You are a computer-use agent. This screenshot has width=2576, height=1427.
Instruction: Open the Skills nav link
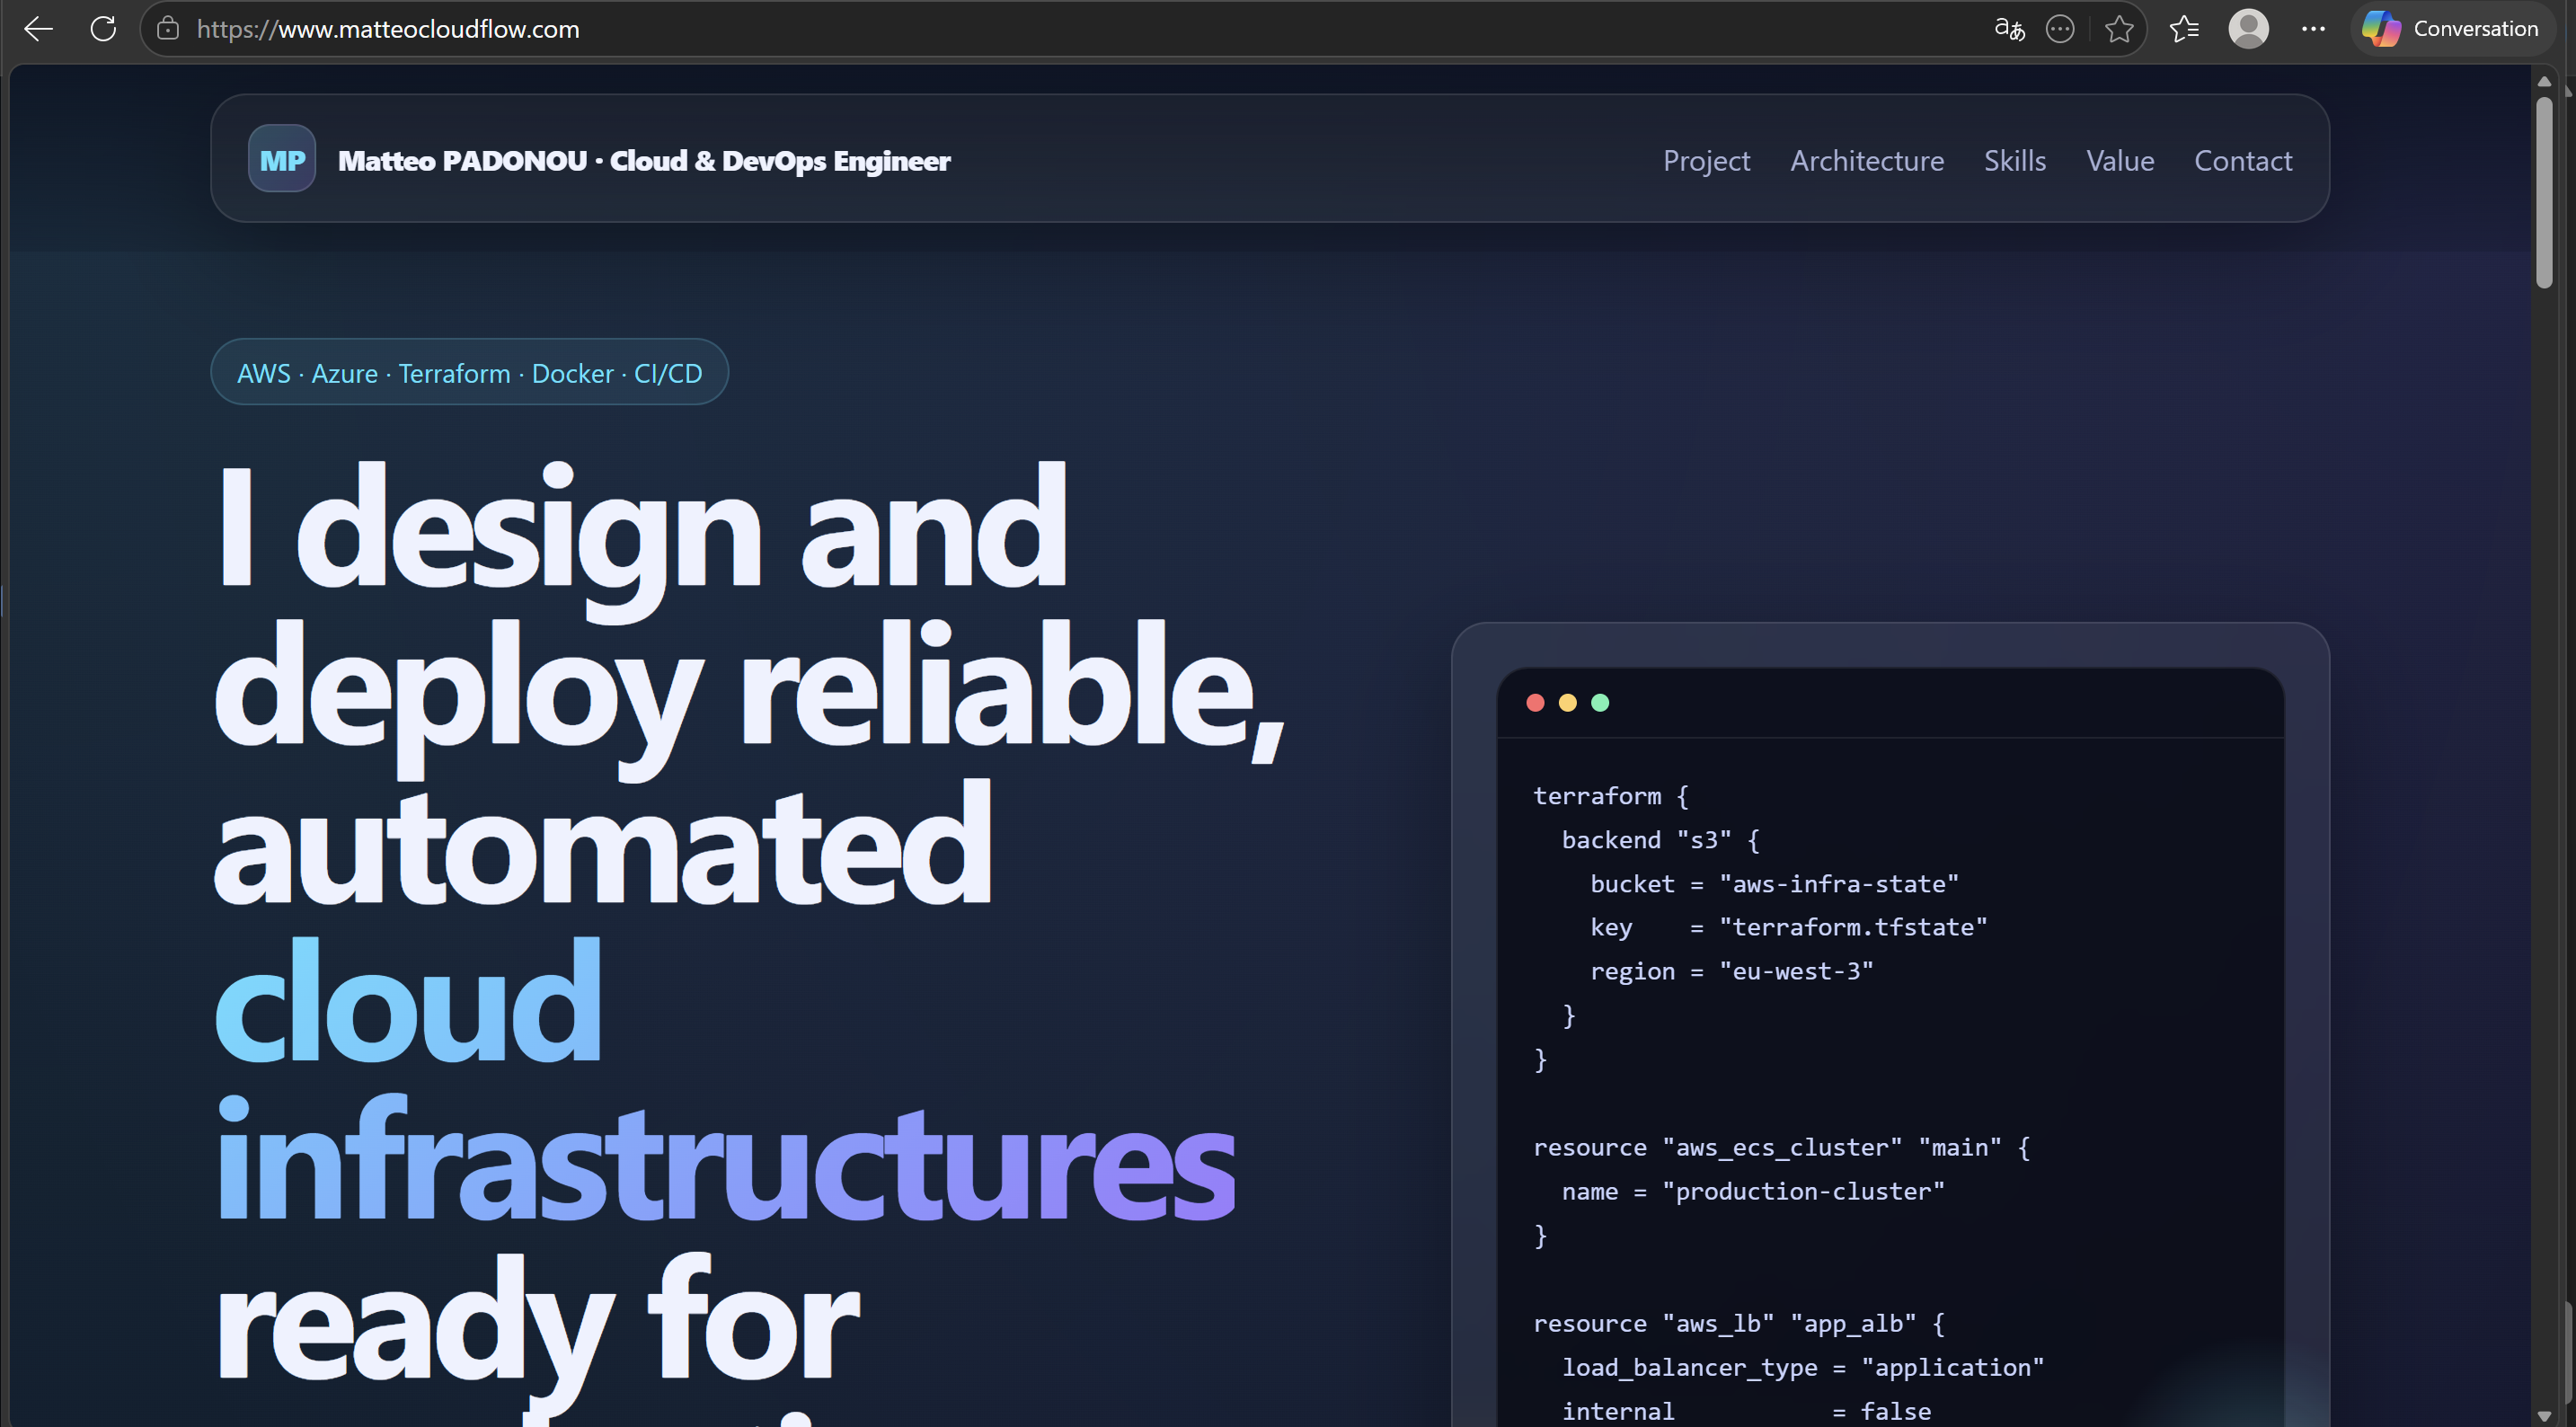pos(2014,160)
